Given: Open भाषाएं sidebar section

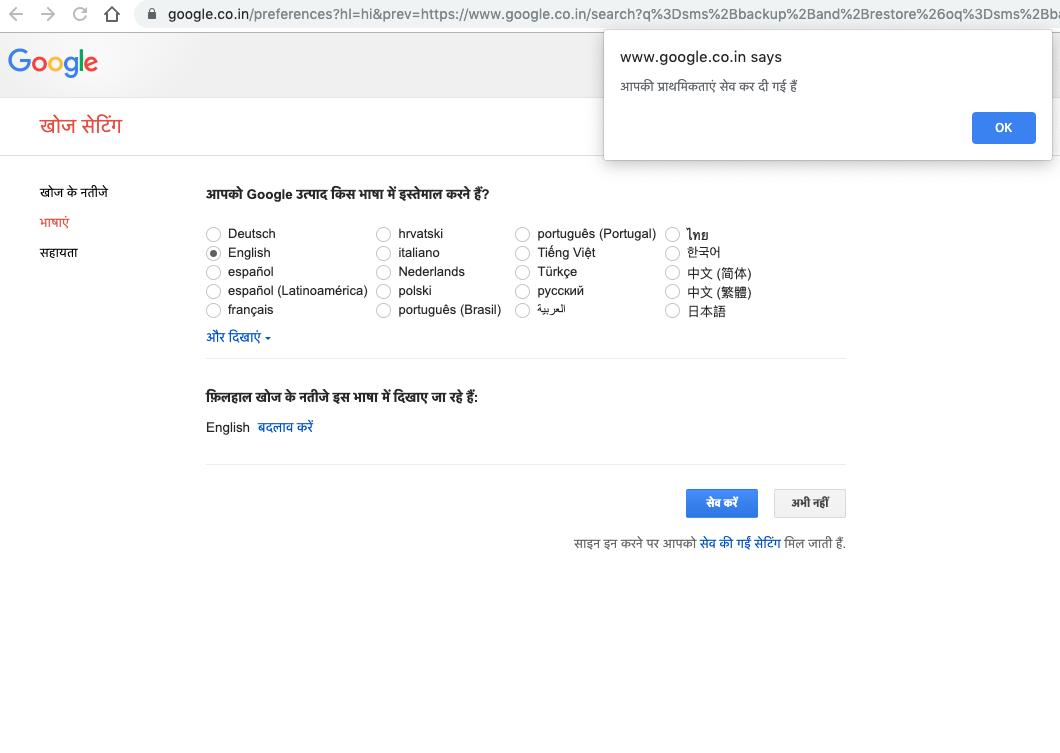Looking at the screenshot, I should 54,222.
